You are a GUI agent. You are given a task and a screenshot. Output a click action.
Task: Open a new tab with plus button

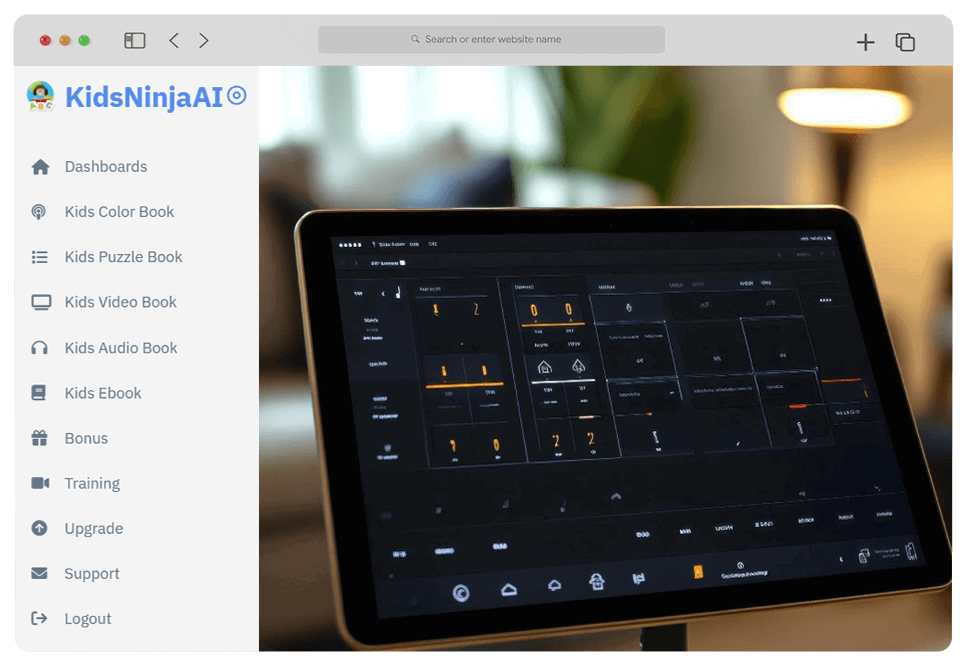point(866,41)
